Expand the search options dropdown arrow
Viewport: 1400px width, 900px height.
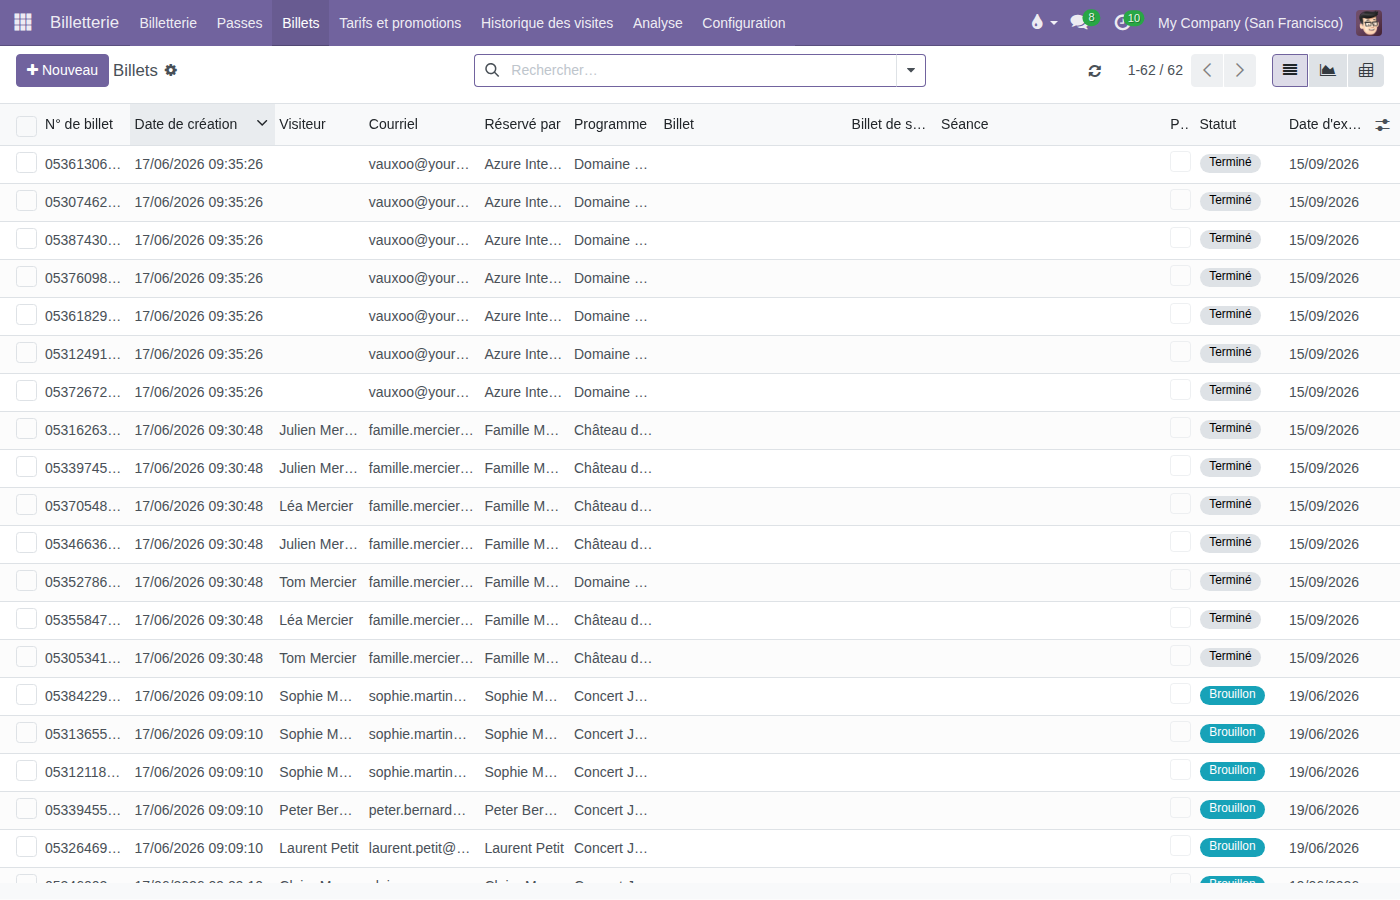(x=911, y=70)
